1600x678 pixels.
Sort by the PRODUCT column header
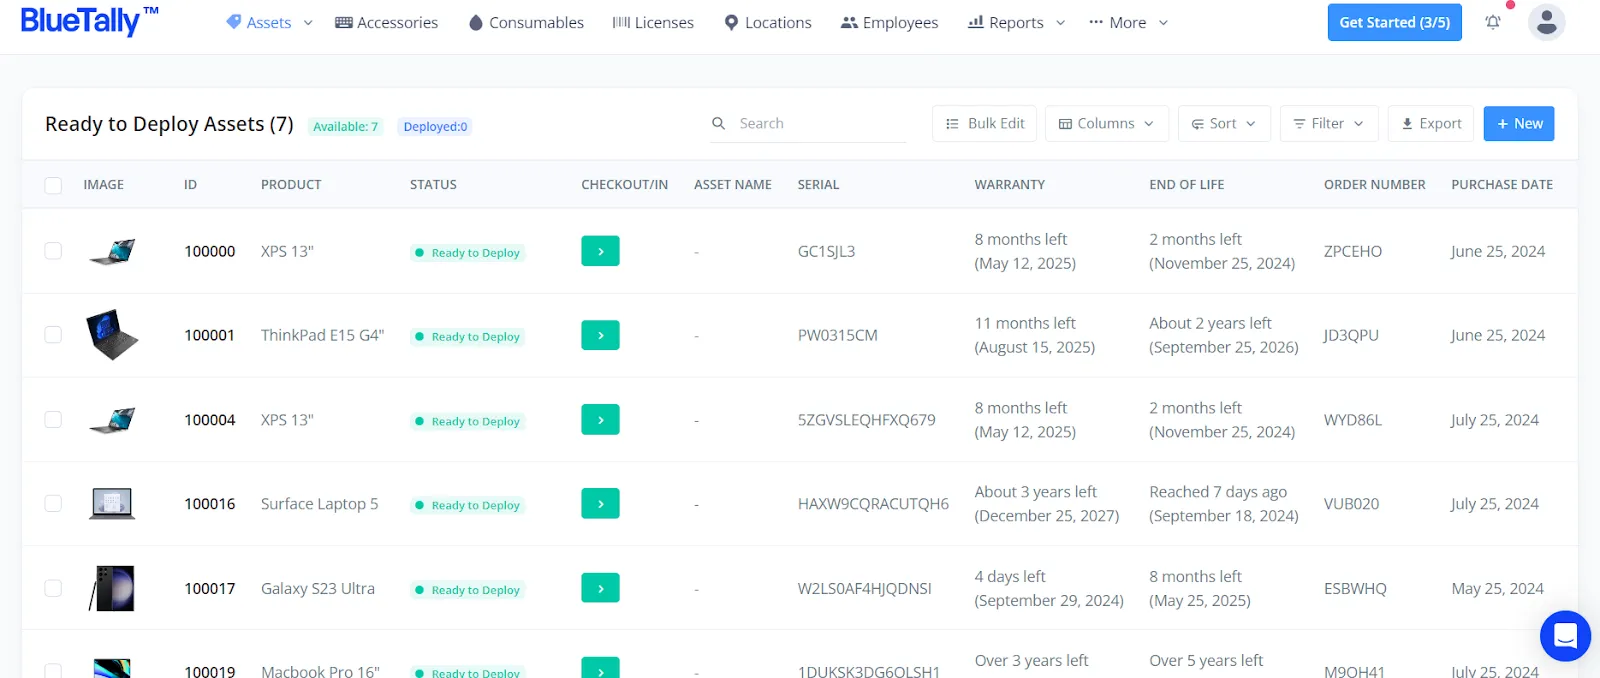[x=291, y=185]
